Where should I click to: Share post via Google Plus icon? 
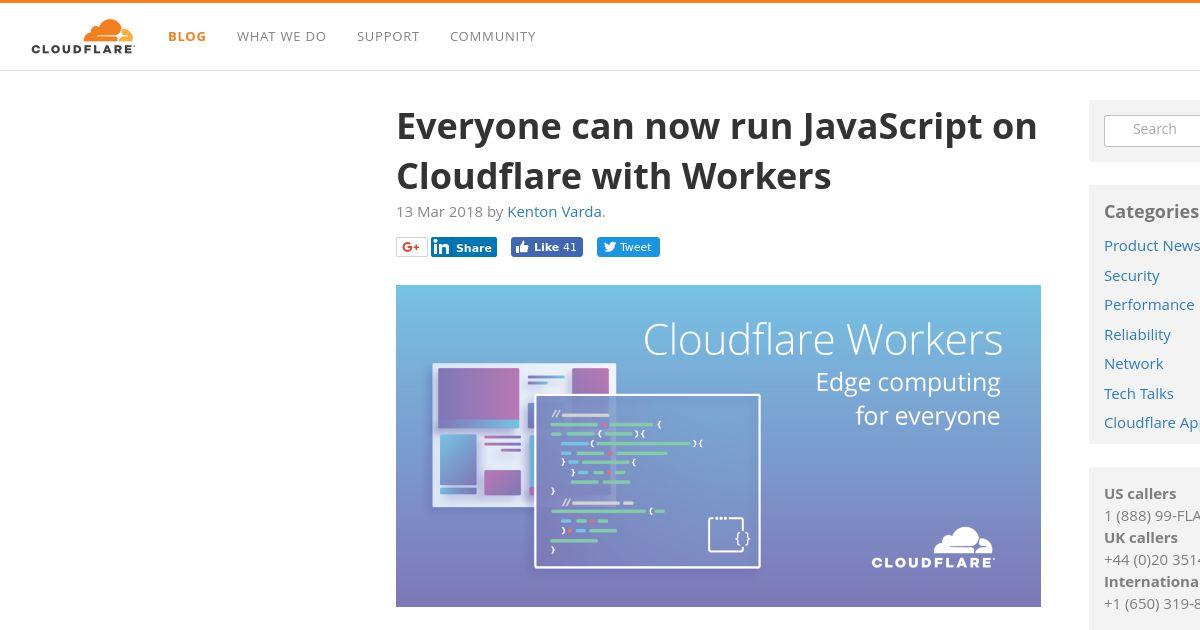(412, 247)
